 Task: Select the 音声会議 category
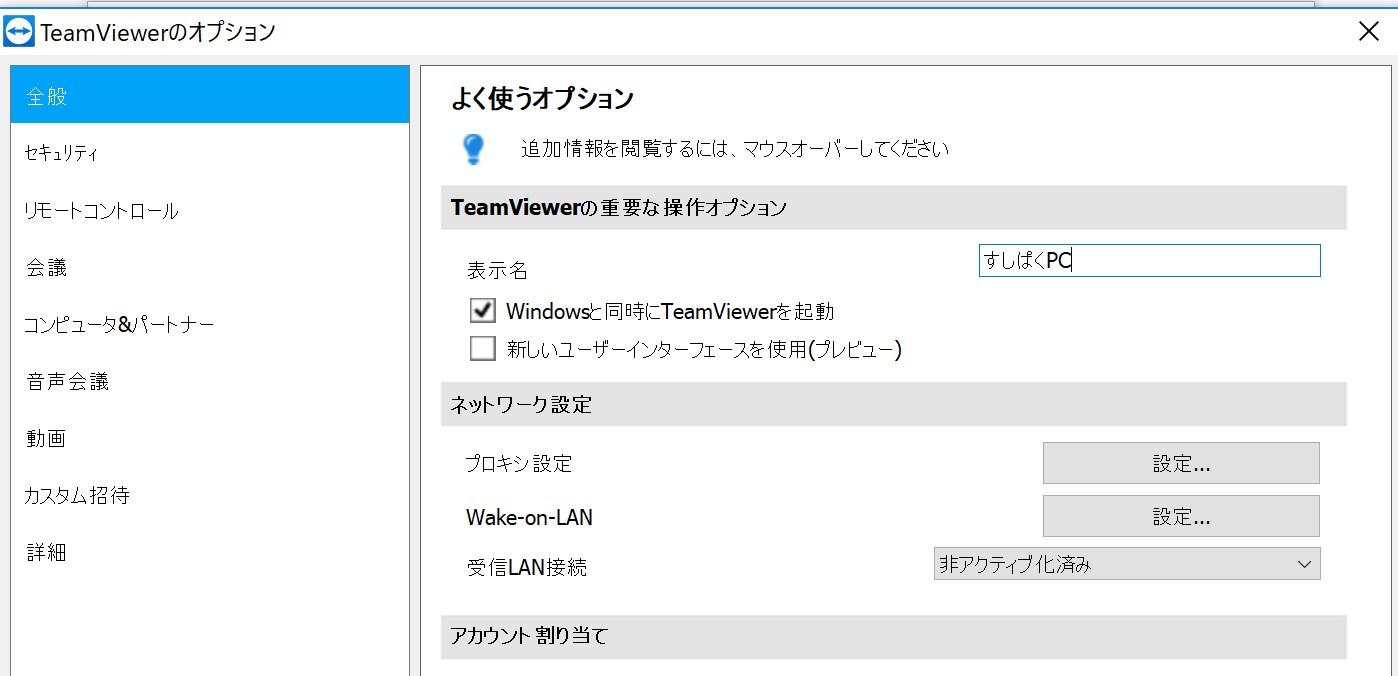pyautogui.click(x=210, y=381)
